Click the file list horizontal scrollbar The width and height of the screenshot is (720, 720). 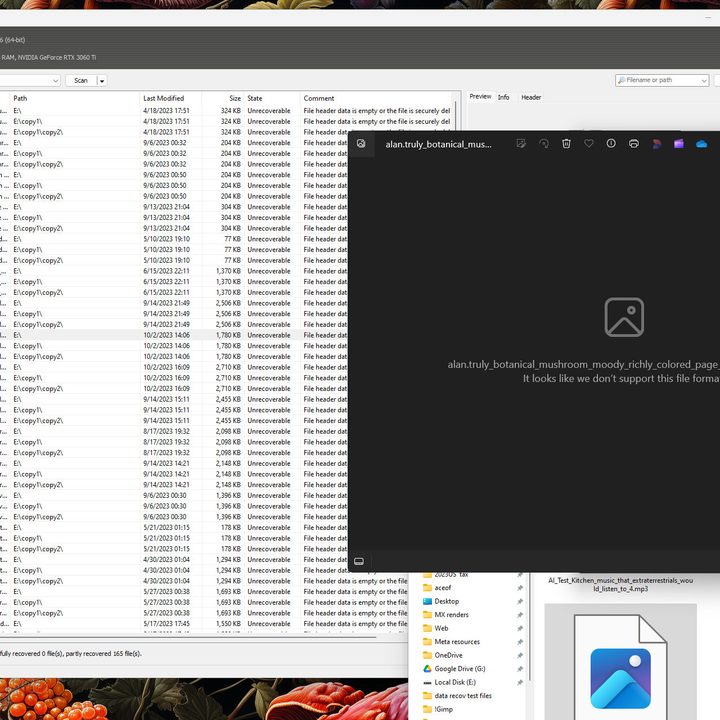(x=188, y=637)
